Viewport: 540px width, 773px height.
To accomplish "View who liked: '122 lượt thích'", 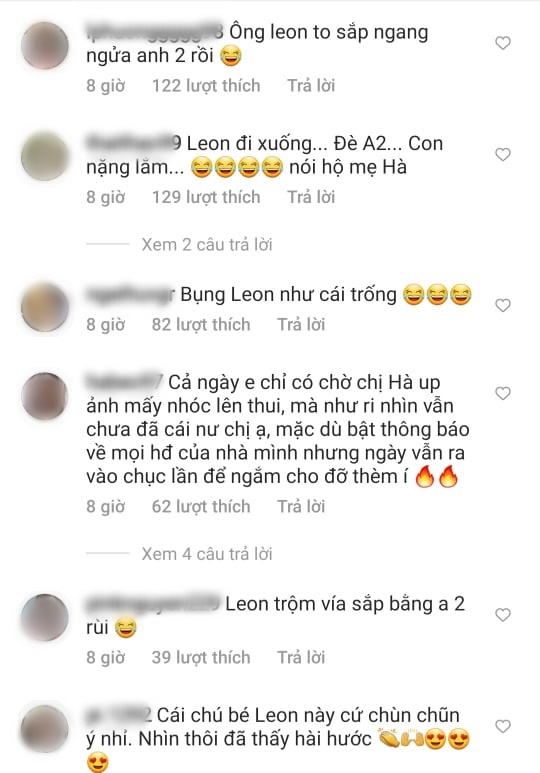I will tap(206, 86).
